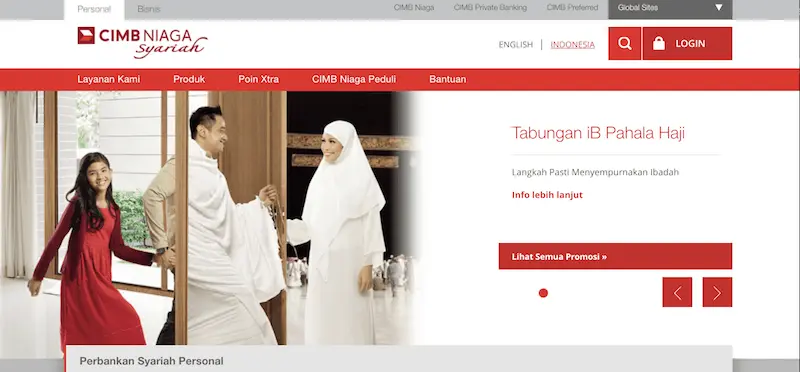Click the lock icon in Login button
This screenshot has height=372, width=800.
659,43
